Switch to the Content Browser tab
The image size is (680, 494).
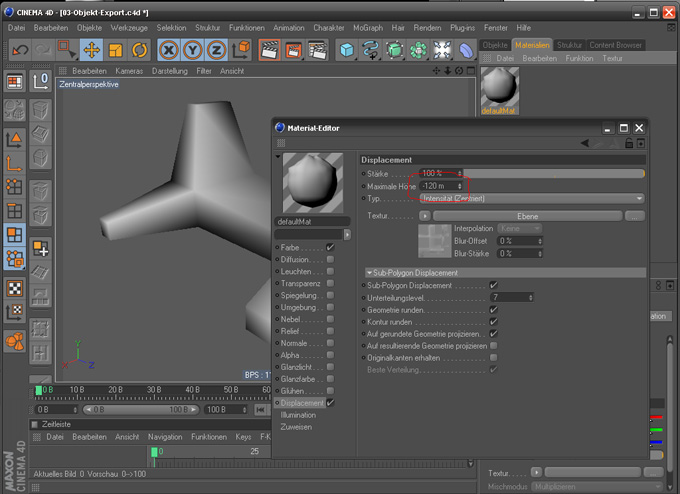point(617,45)
